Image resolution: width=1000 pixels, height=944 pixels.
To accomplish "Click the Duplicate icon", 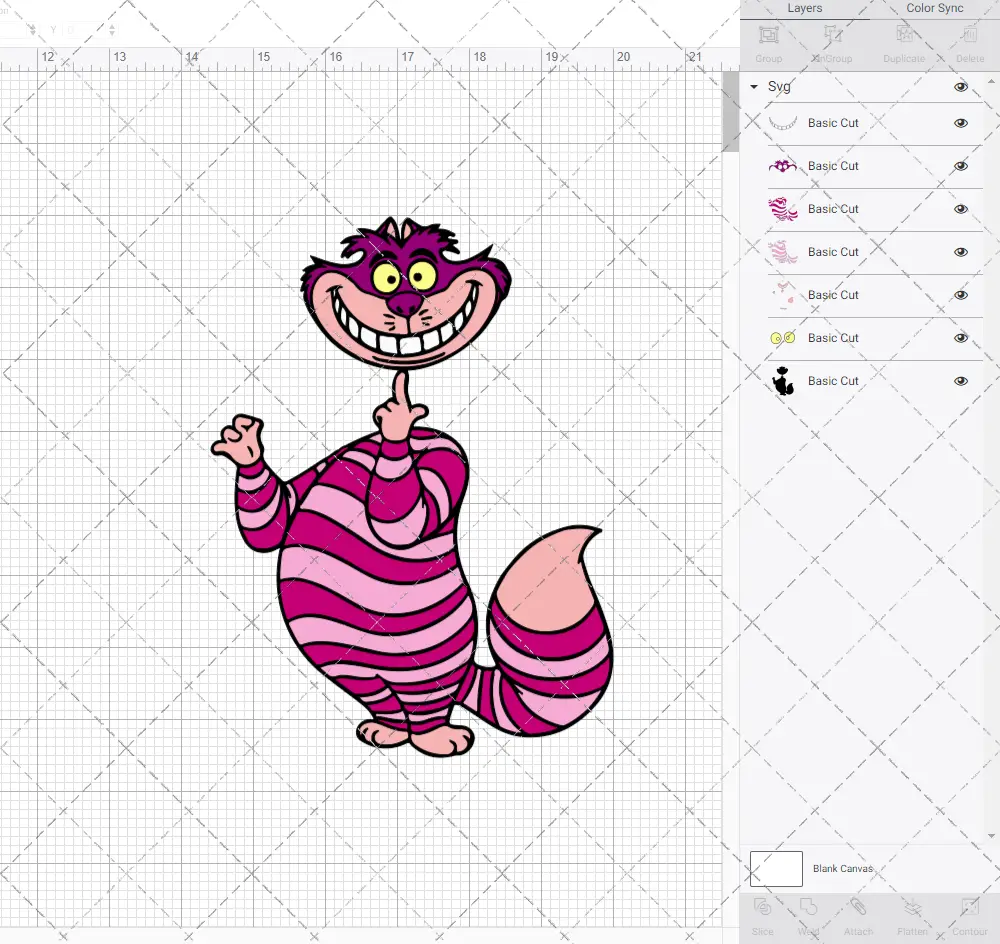I will (x=904, y=34).
